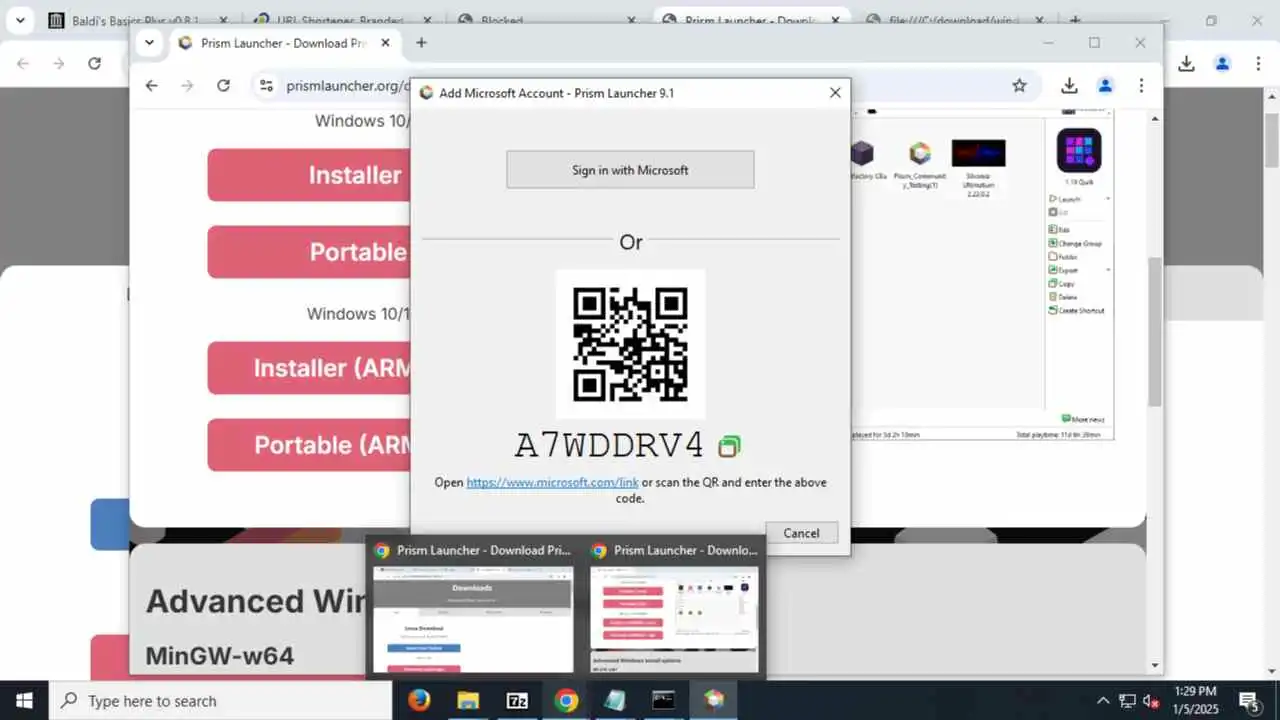1280x720 pixels.
Task: Open tab search dropdown in back Chrome window
Action: [x=19, y=20]
